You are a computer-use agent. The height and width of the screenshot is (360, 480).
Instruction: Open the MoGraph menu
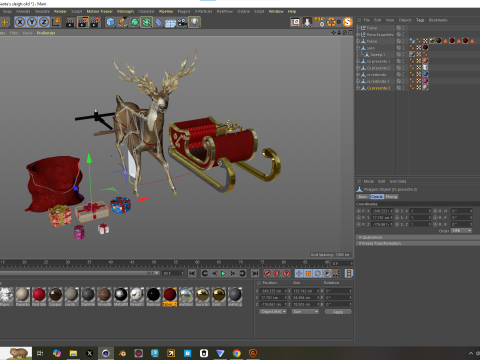coord(125,11)
